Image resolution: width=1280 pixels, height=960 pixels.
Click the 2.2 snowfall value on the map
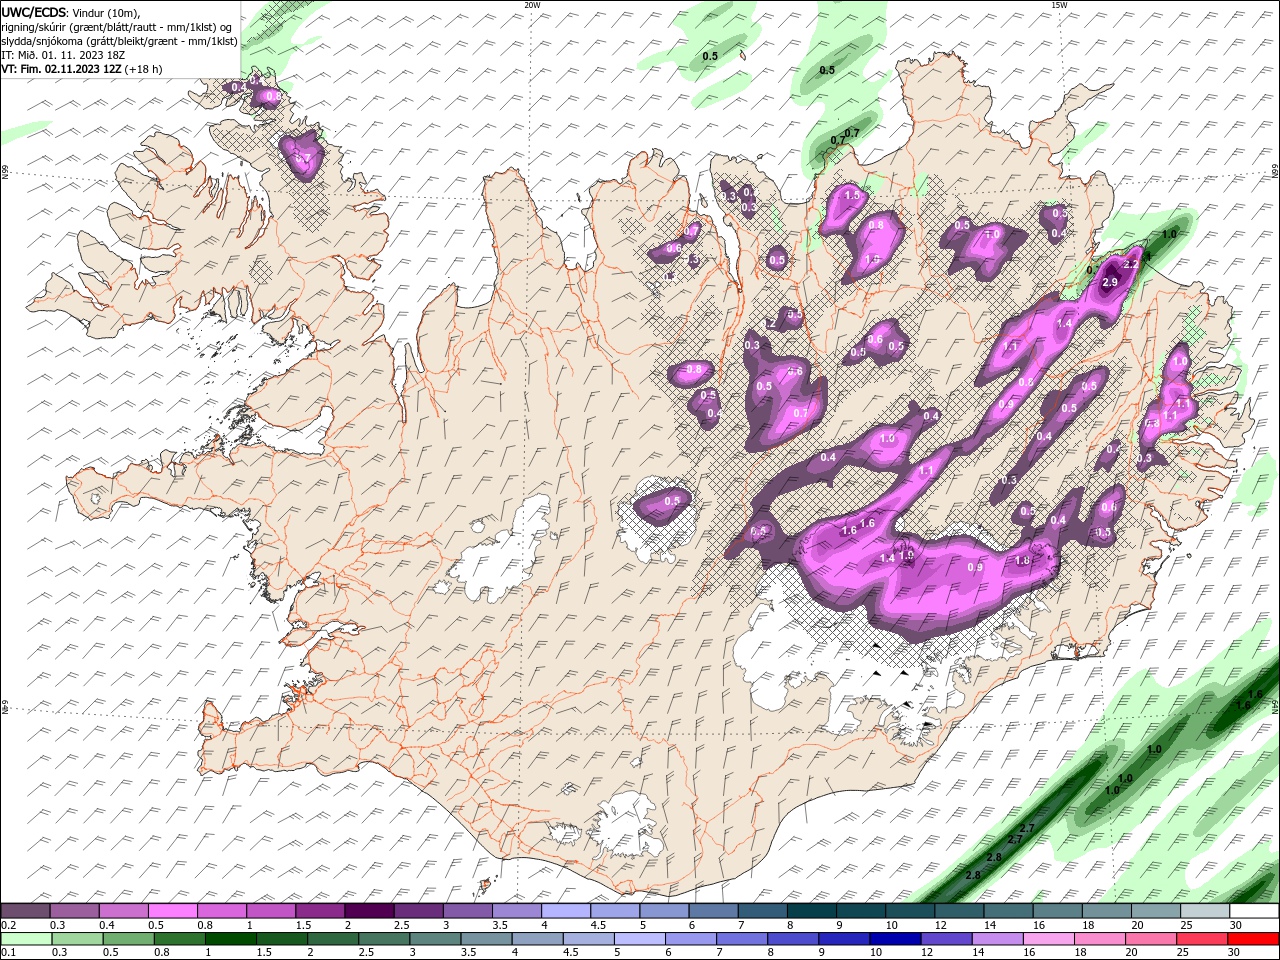coord(1132,264)
